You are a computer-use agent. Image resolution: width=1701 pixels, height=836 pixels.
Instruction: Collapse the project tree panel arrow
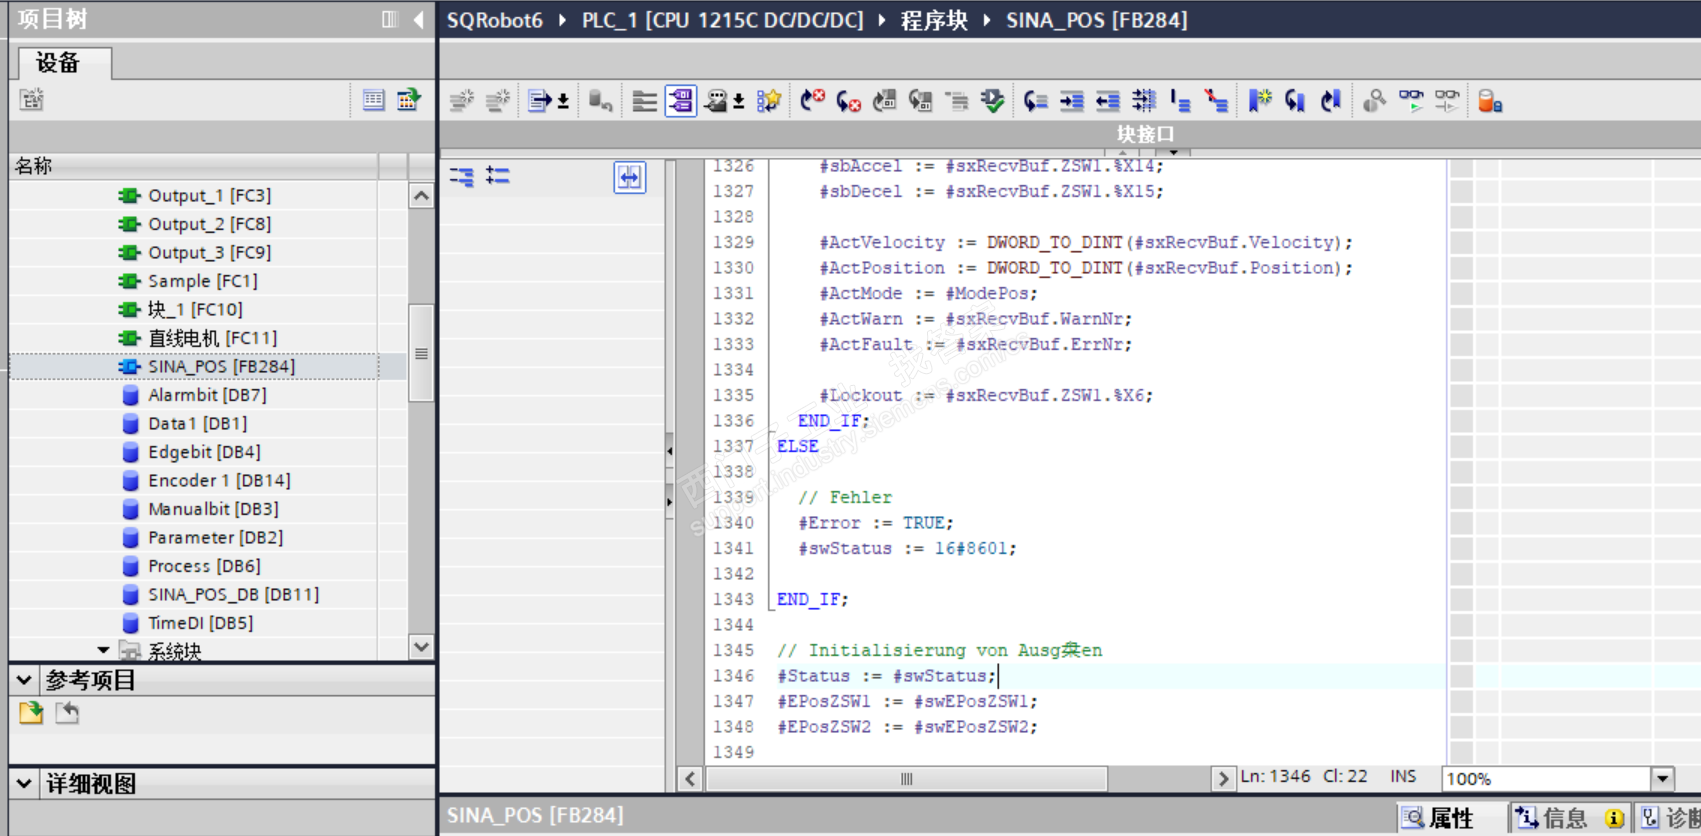coord(418,20)
